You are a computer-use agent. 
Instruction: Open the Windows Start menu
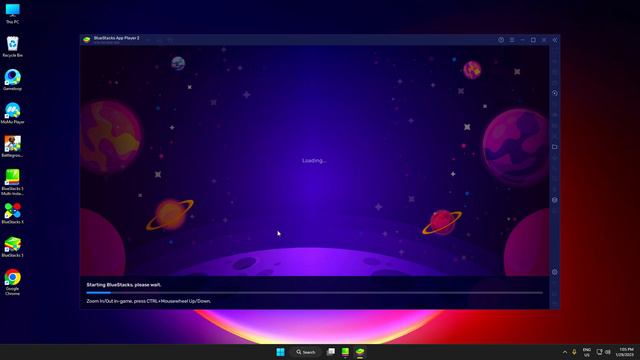click(280, 352)
